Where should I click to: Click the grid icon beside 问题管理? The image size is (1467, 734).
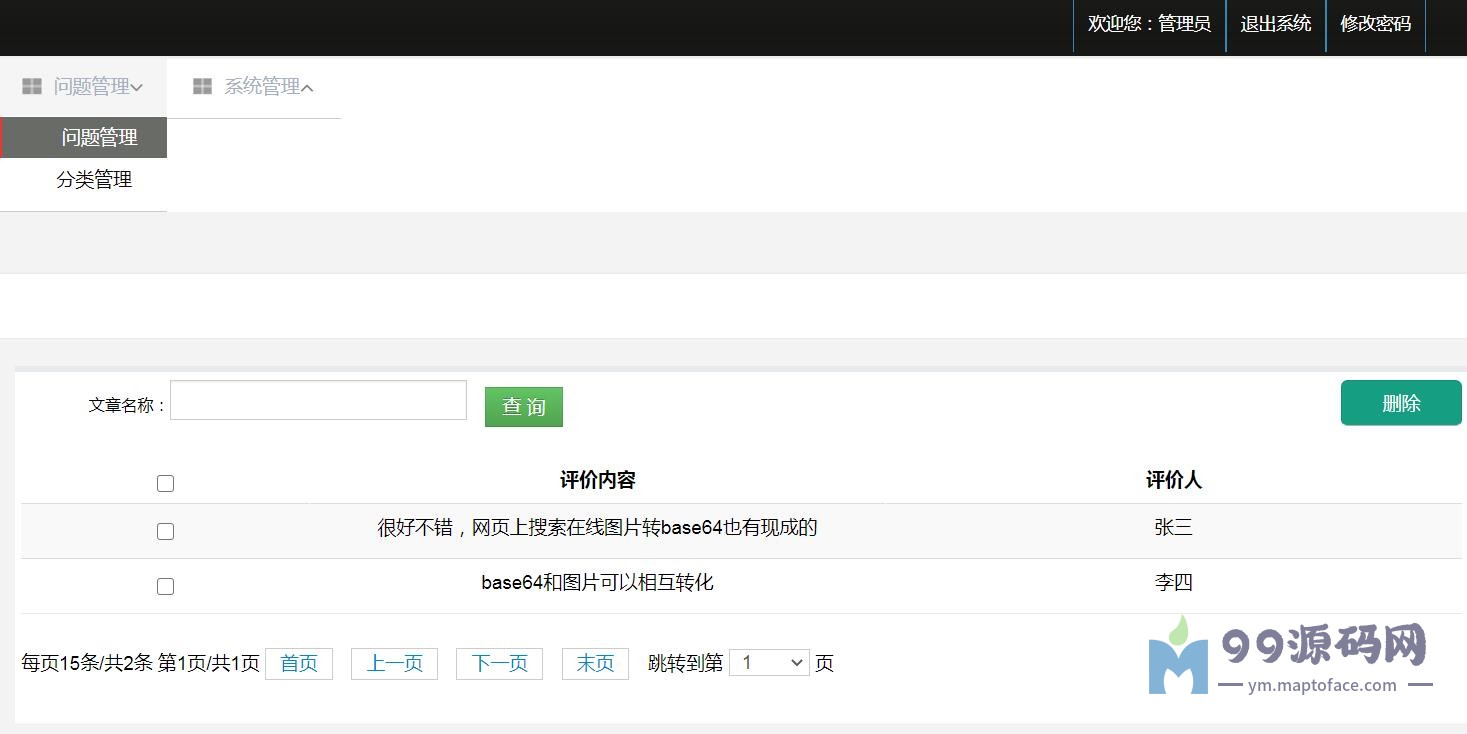point(32,87)
